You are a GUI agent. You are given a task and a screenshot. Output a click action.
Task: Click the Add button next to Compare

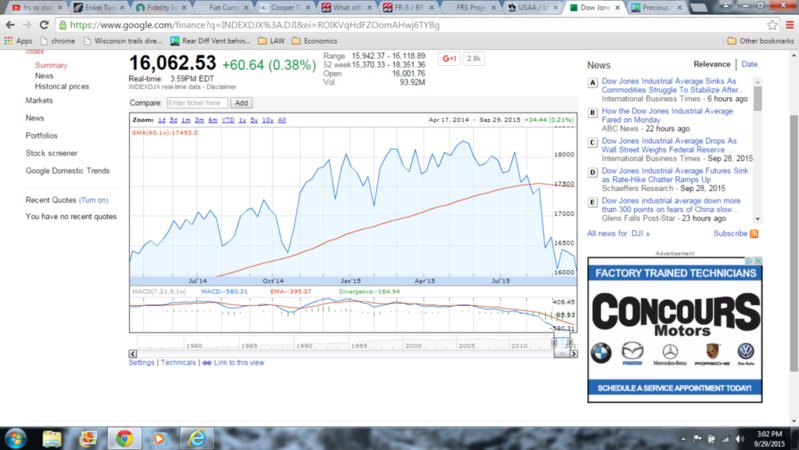point(241,103)
